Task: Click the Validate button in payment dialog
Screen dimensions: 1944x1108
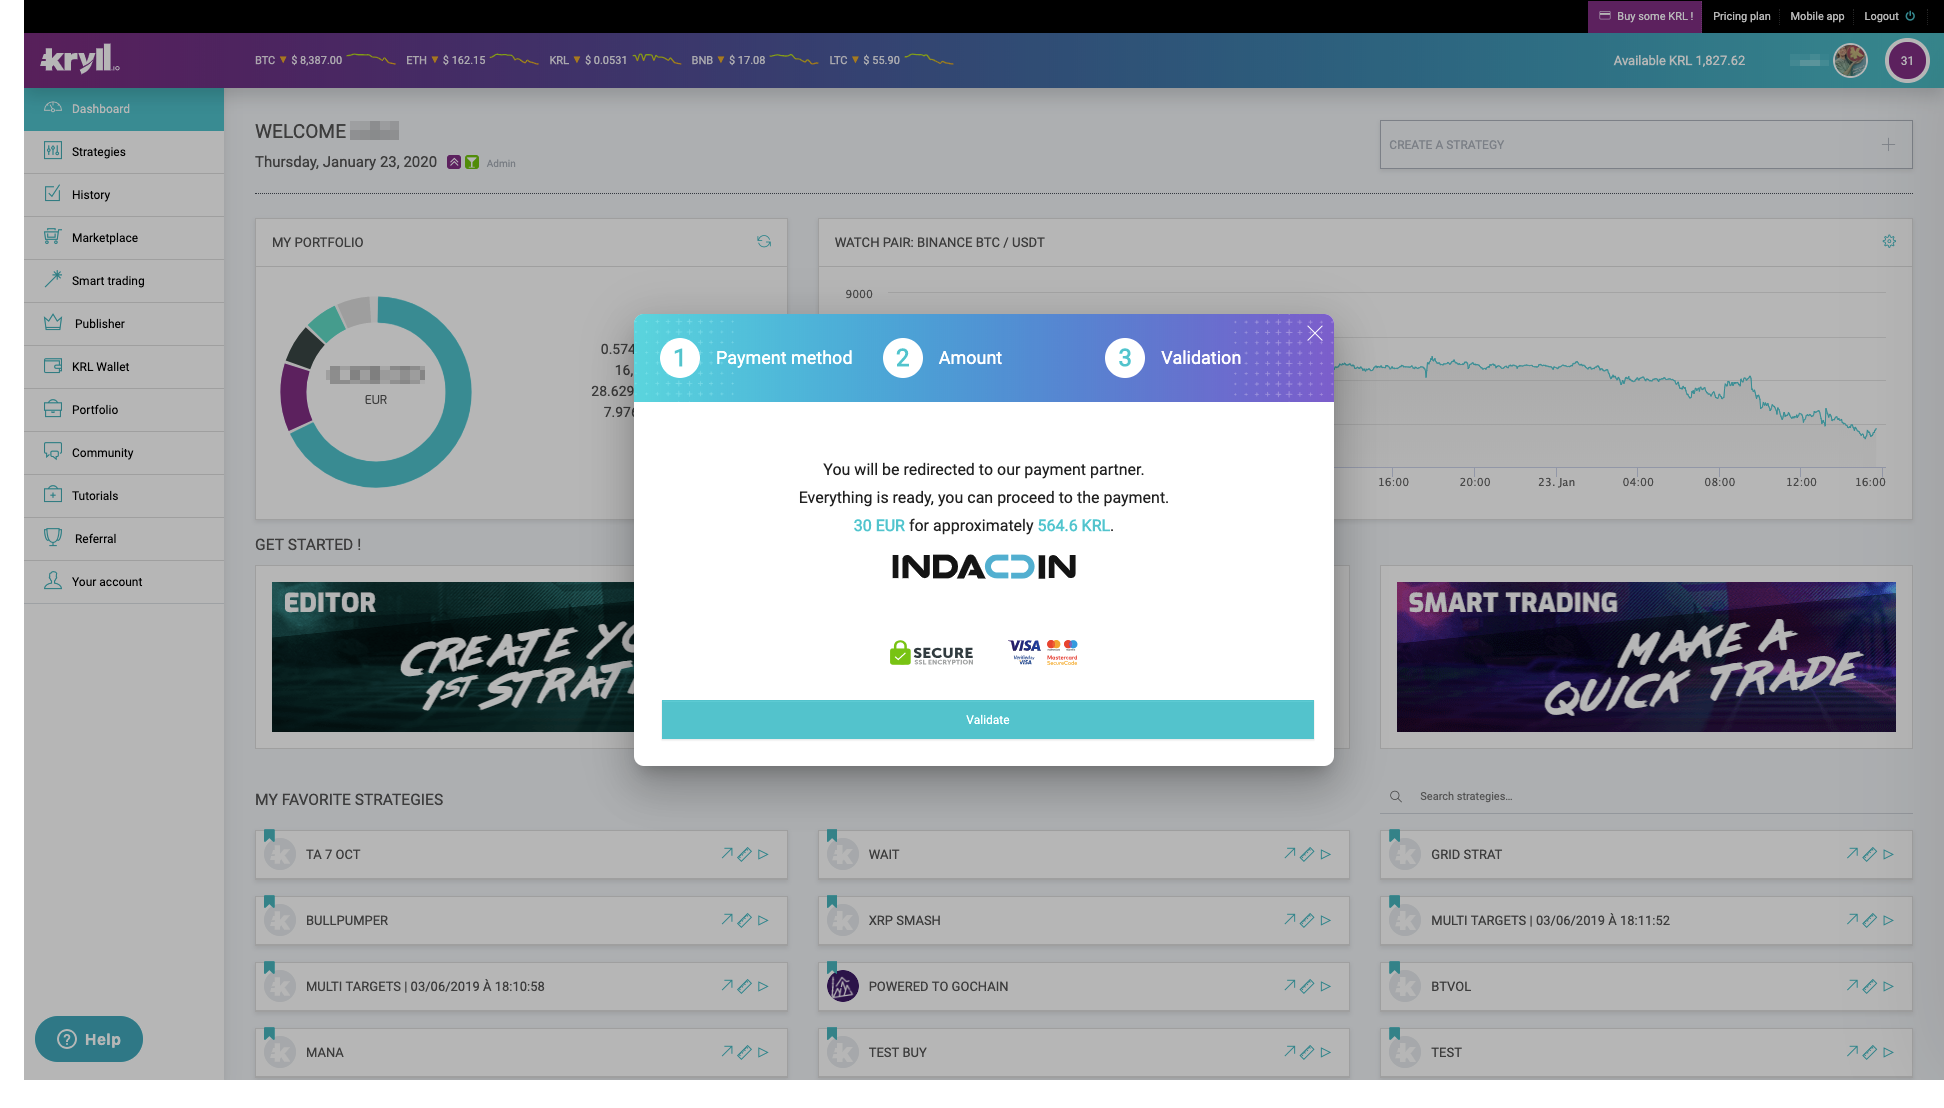Action: click(987, 720)
